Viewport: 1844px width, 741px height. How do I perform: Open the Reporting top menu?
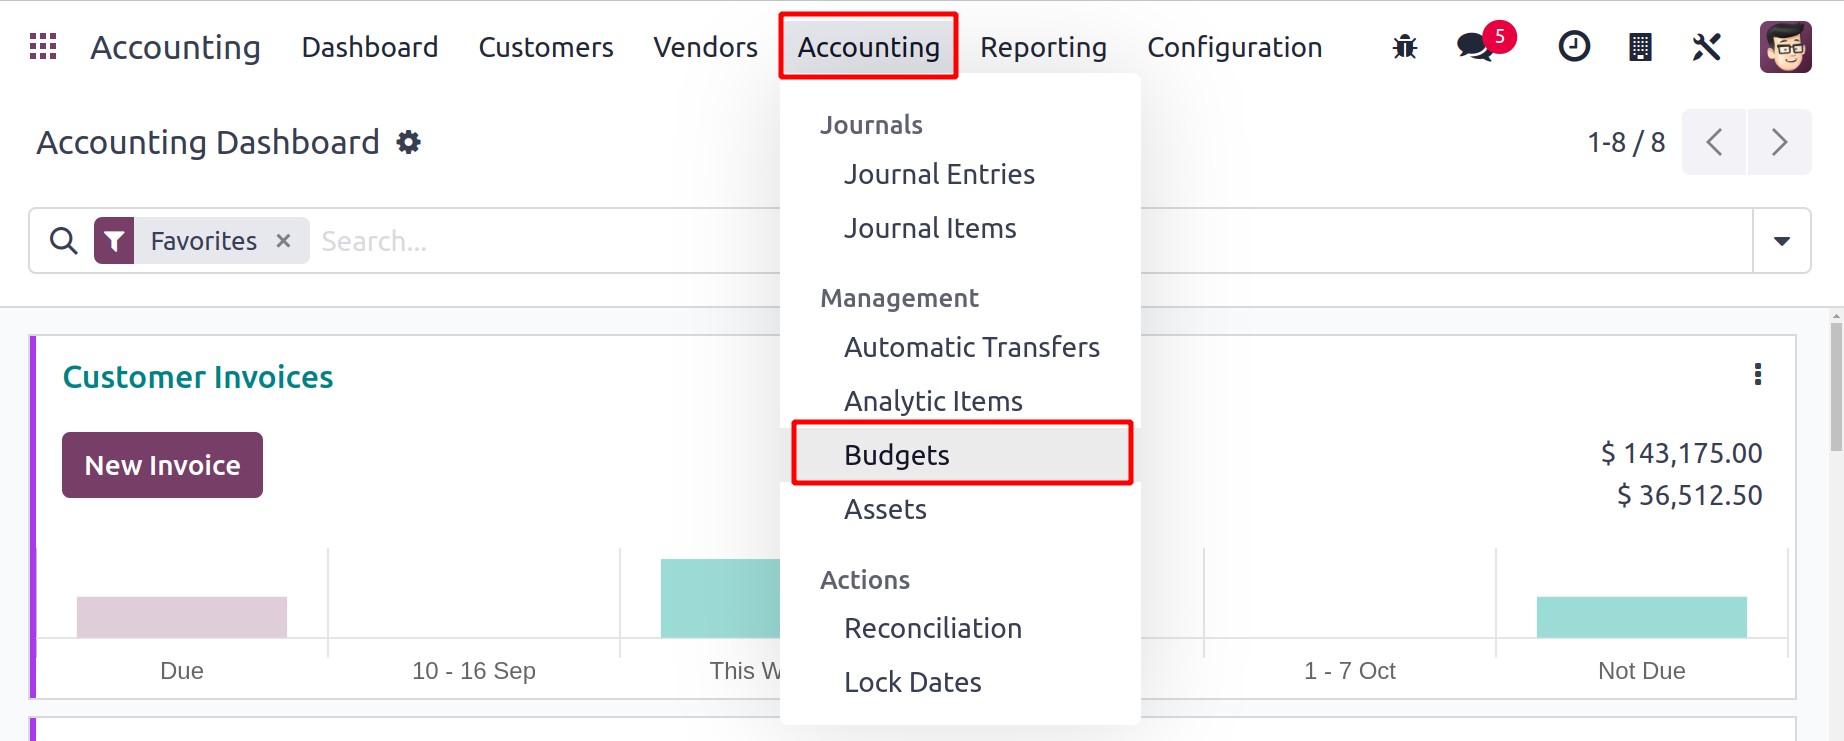tap(1043, 47)
